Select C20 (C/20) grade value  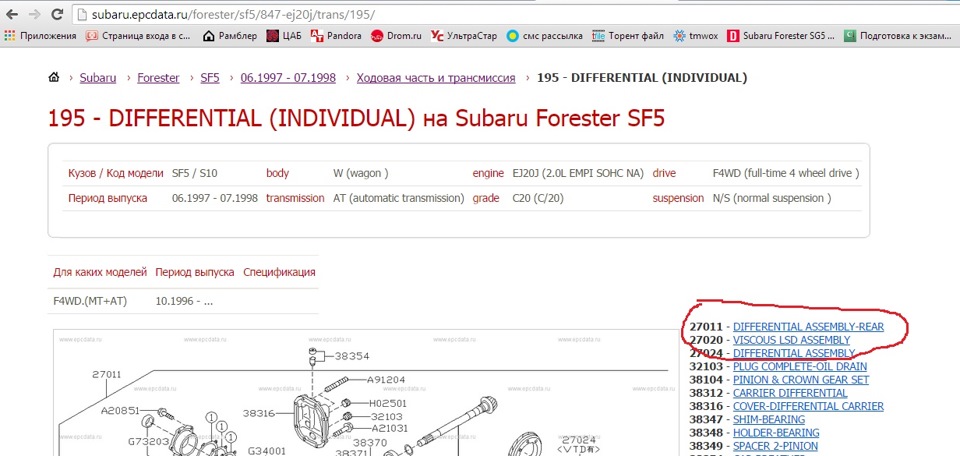pos(539,198)
